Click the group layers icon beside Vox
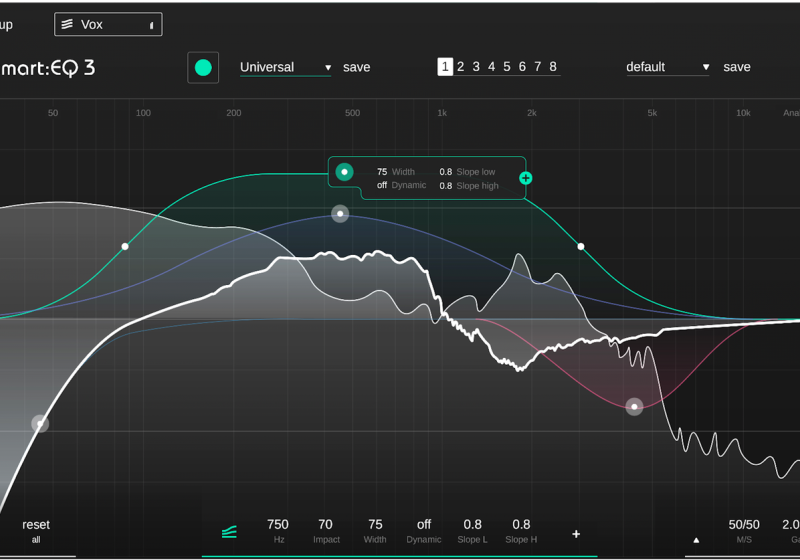The image size is (800, 560). [x=66, y=24]
